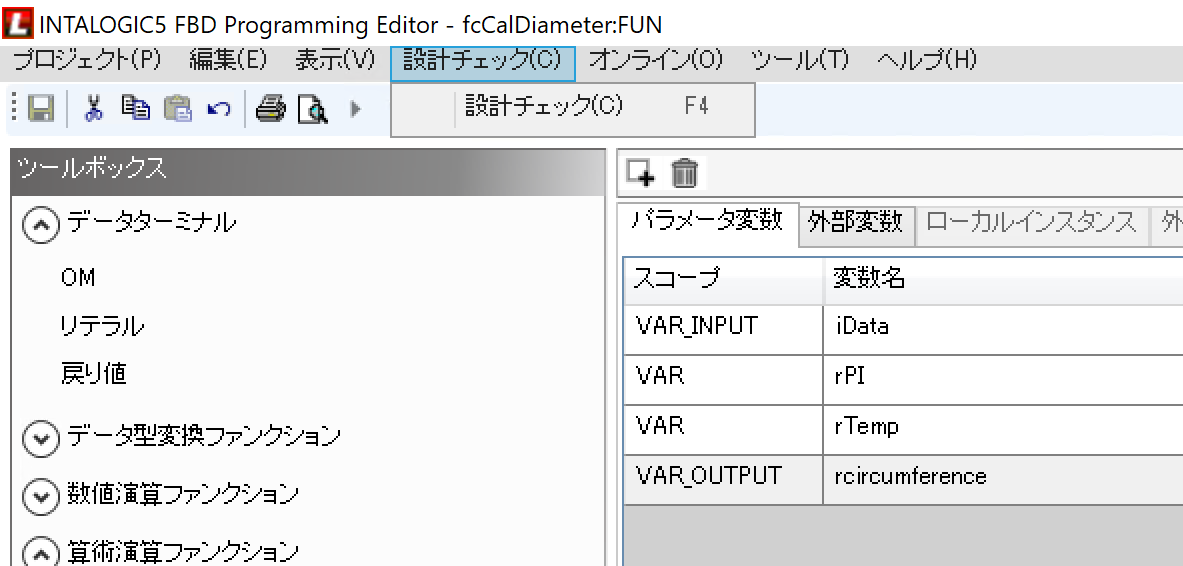
Task: Collapse the 算術演算ファンクション section
Action: [41, 552]
